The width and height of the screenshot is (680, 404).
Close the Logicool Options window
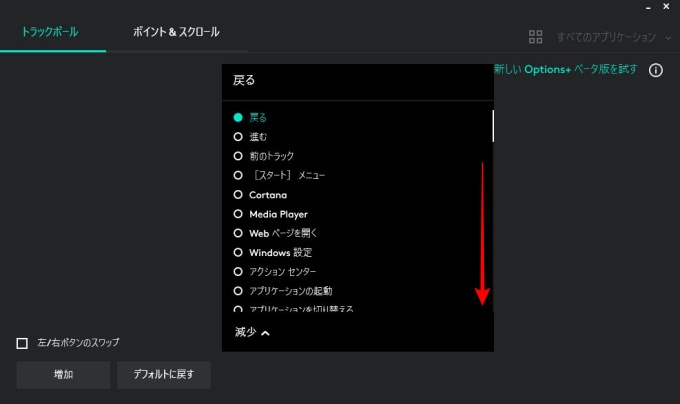666,7
